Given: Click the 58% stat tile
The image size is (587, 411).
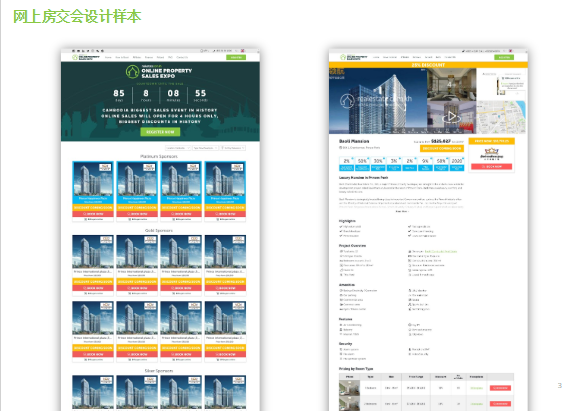Looking at the screenshot, I should click(441, 164).
